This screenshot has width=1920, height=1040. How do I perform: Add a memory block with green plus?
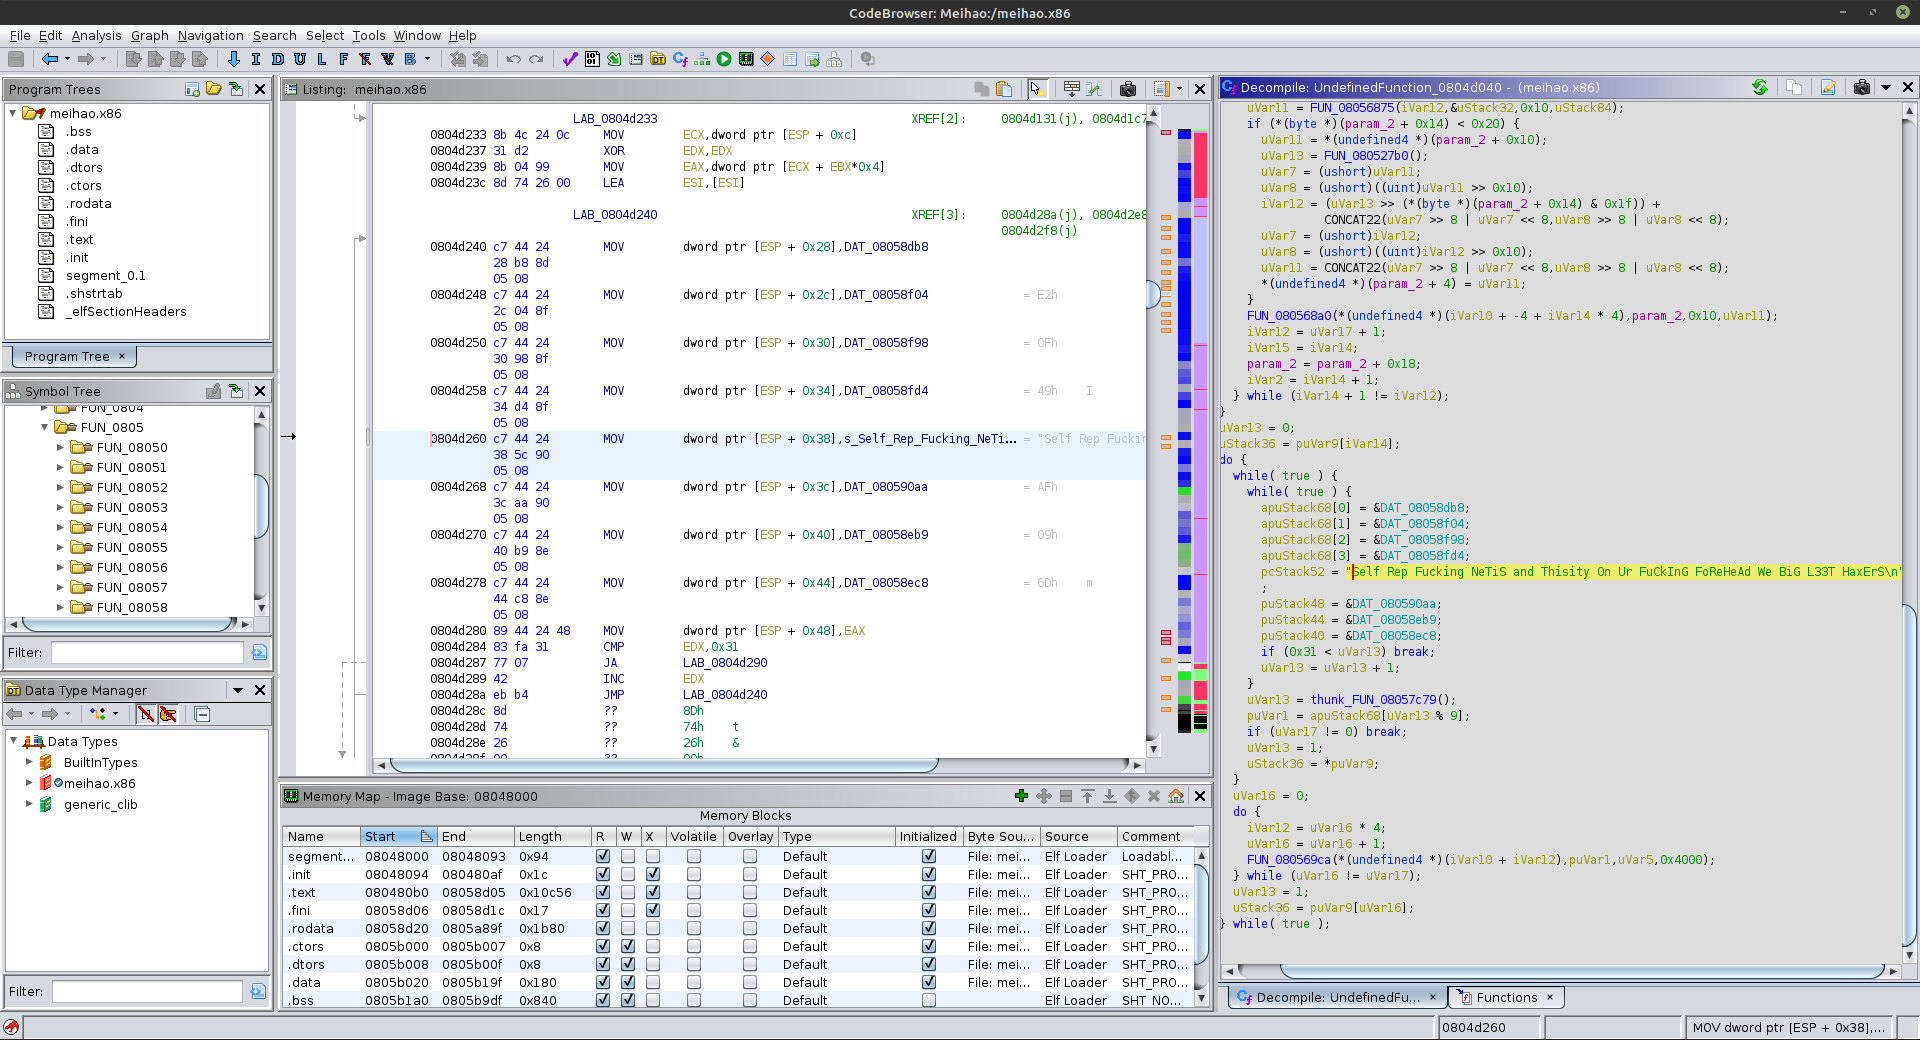pos(1021,796)
